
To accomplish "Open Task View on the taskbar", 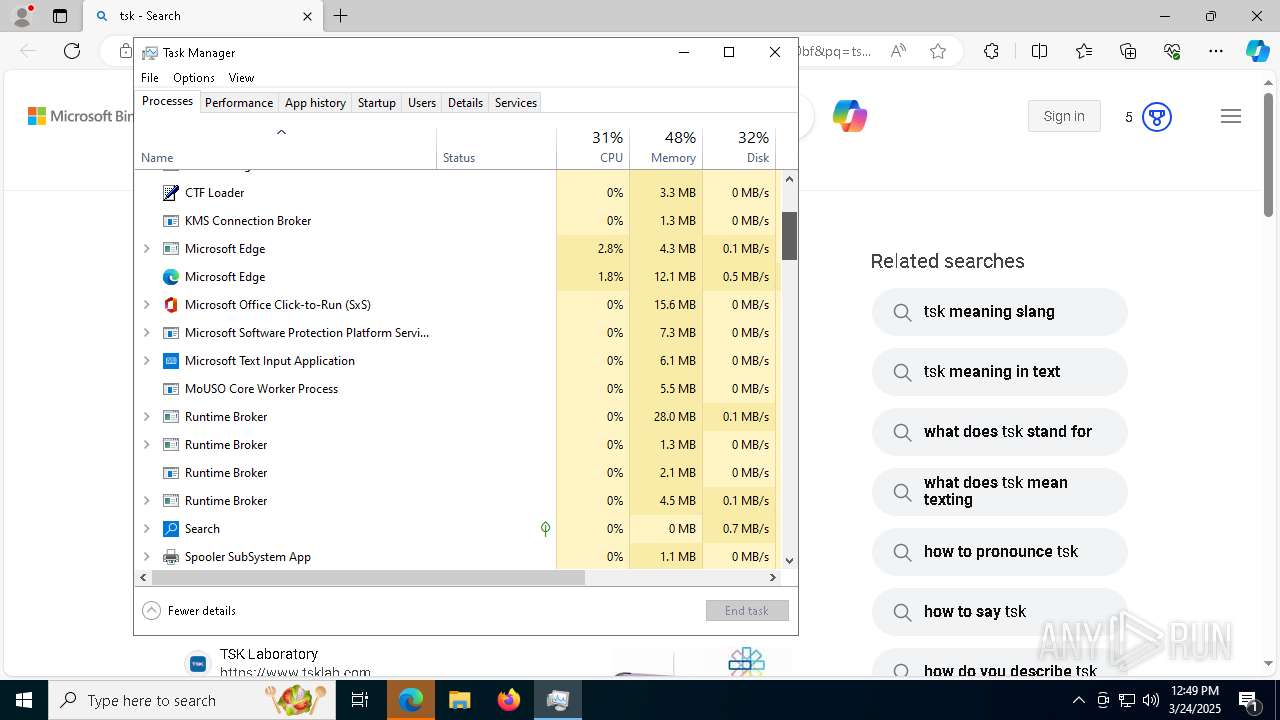I will pos(360,700).
